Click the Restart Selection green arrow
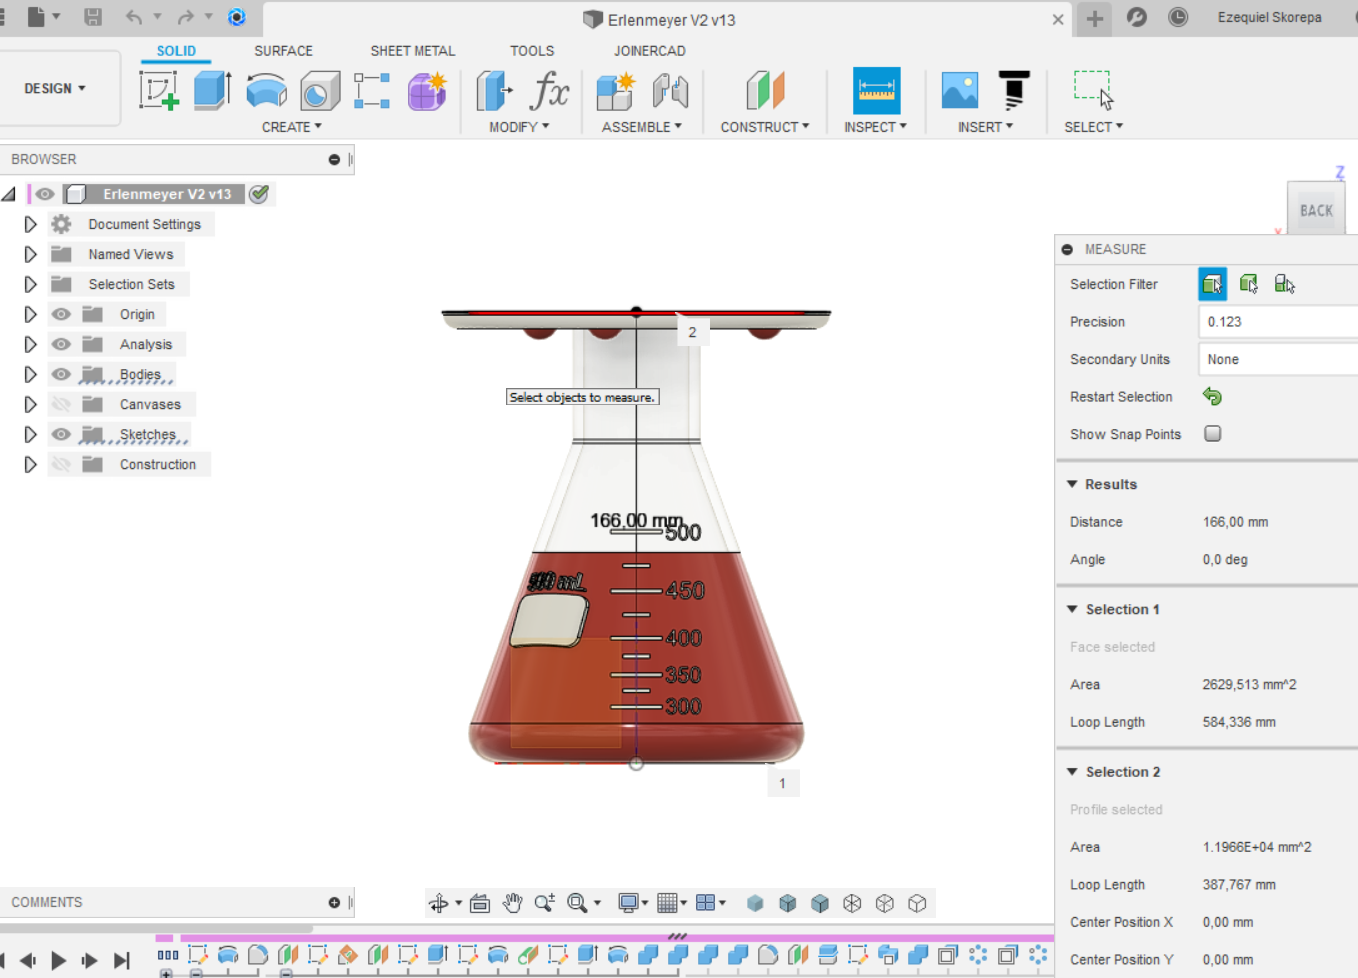This screenshot has width=1358, height=978. point(1212,397)
